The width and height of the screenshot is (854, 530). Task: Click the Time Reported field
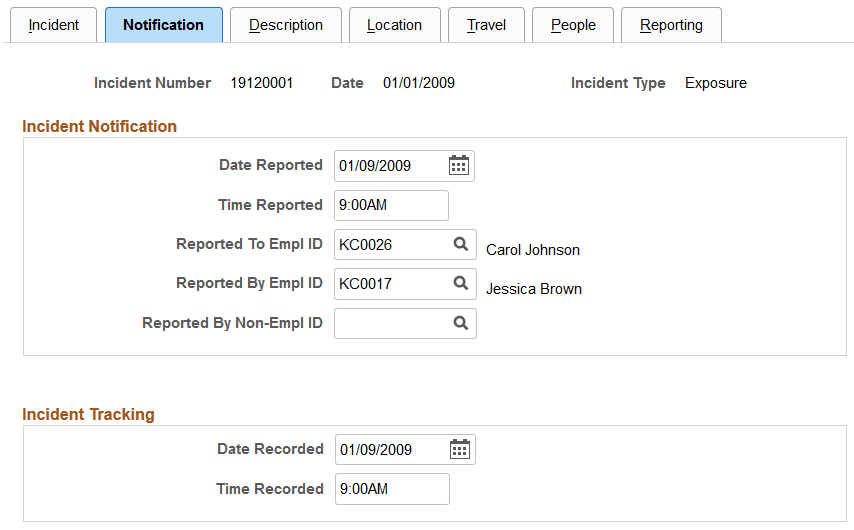pyautogui.click(x=391, y=205)
